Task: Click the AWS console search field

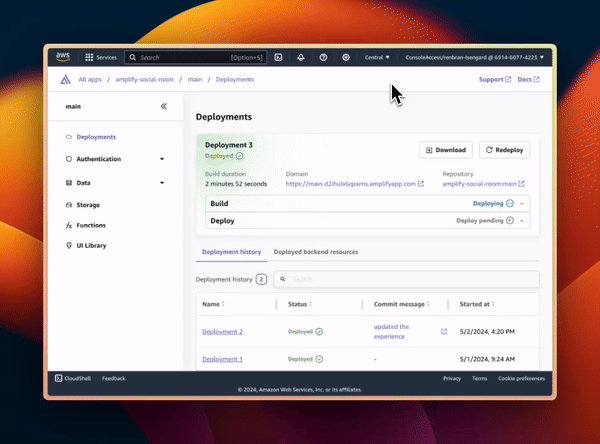Action: click(x=196, y=57)
